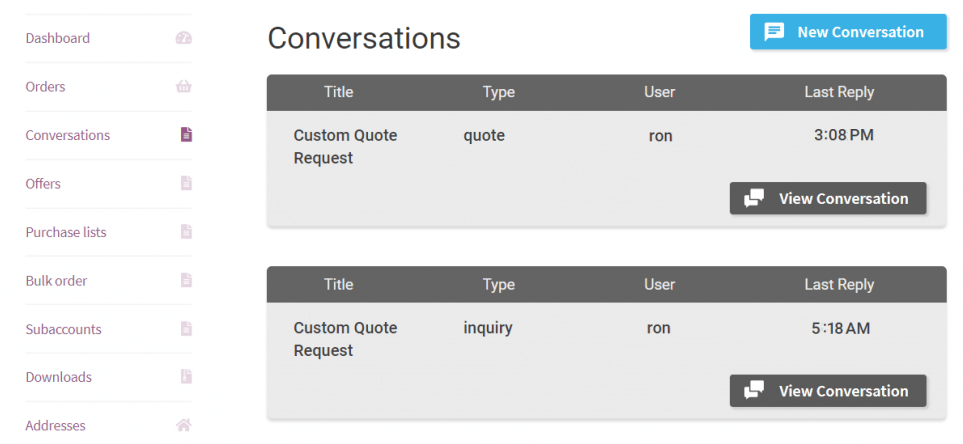This screenshot has width=963, height=444.
Task: Click the Conversations document icon in sidebar
Action: pyautogui.click(x=186, y=134)
